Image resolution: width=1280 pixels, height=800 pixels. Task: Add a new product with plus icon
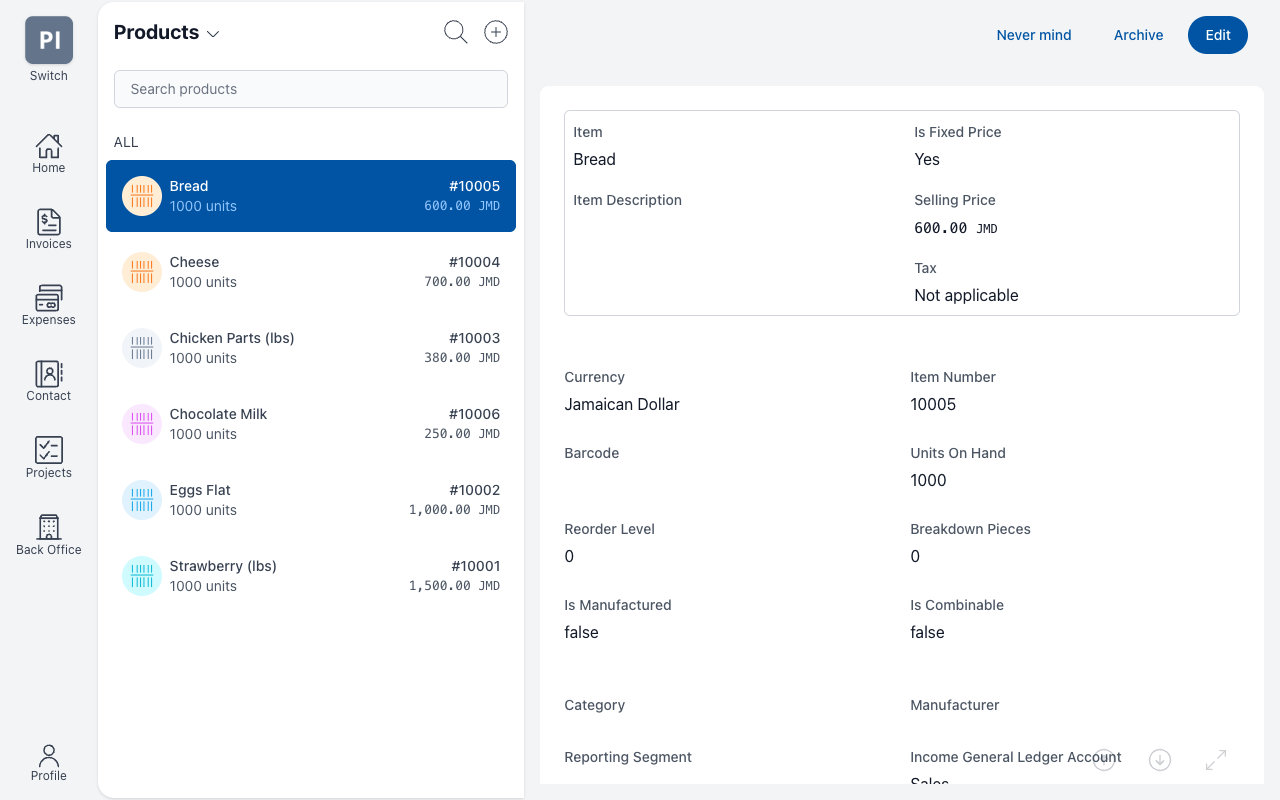(496, 32)
